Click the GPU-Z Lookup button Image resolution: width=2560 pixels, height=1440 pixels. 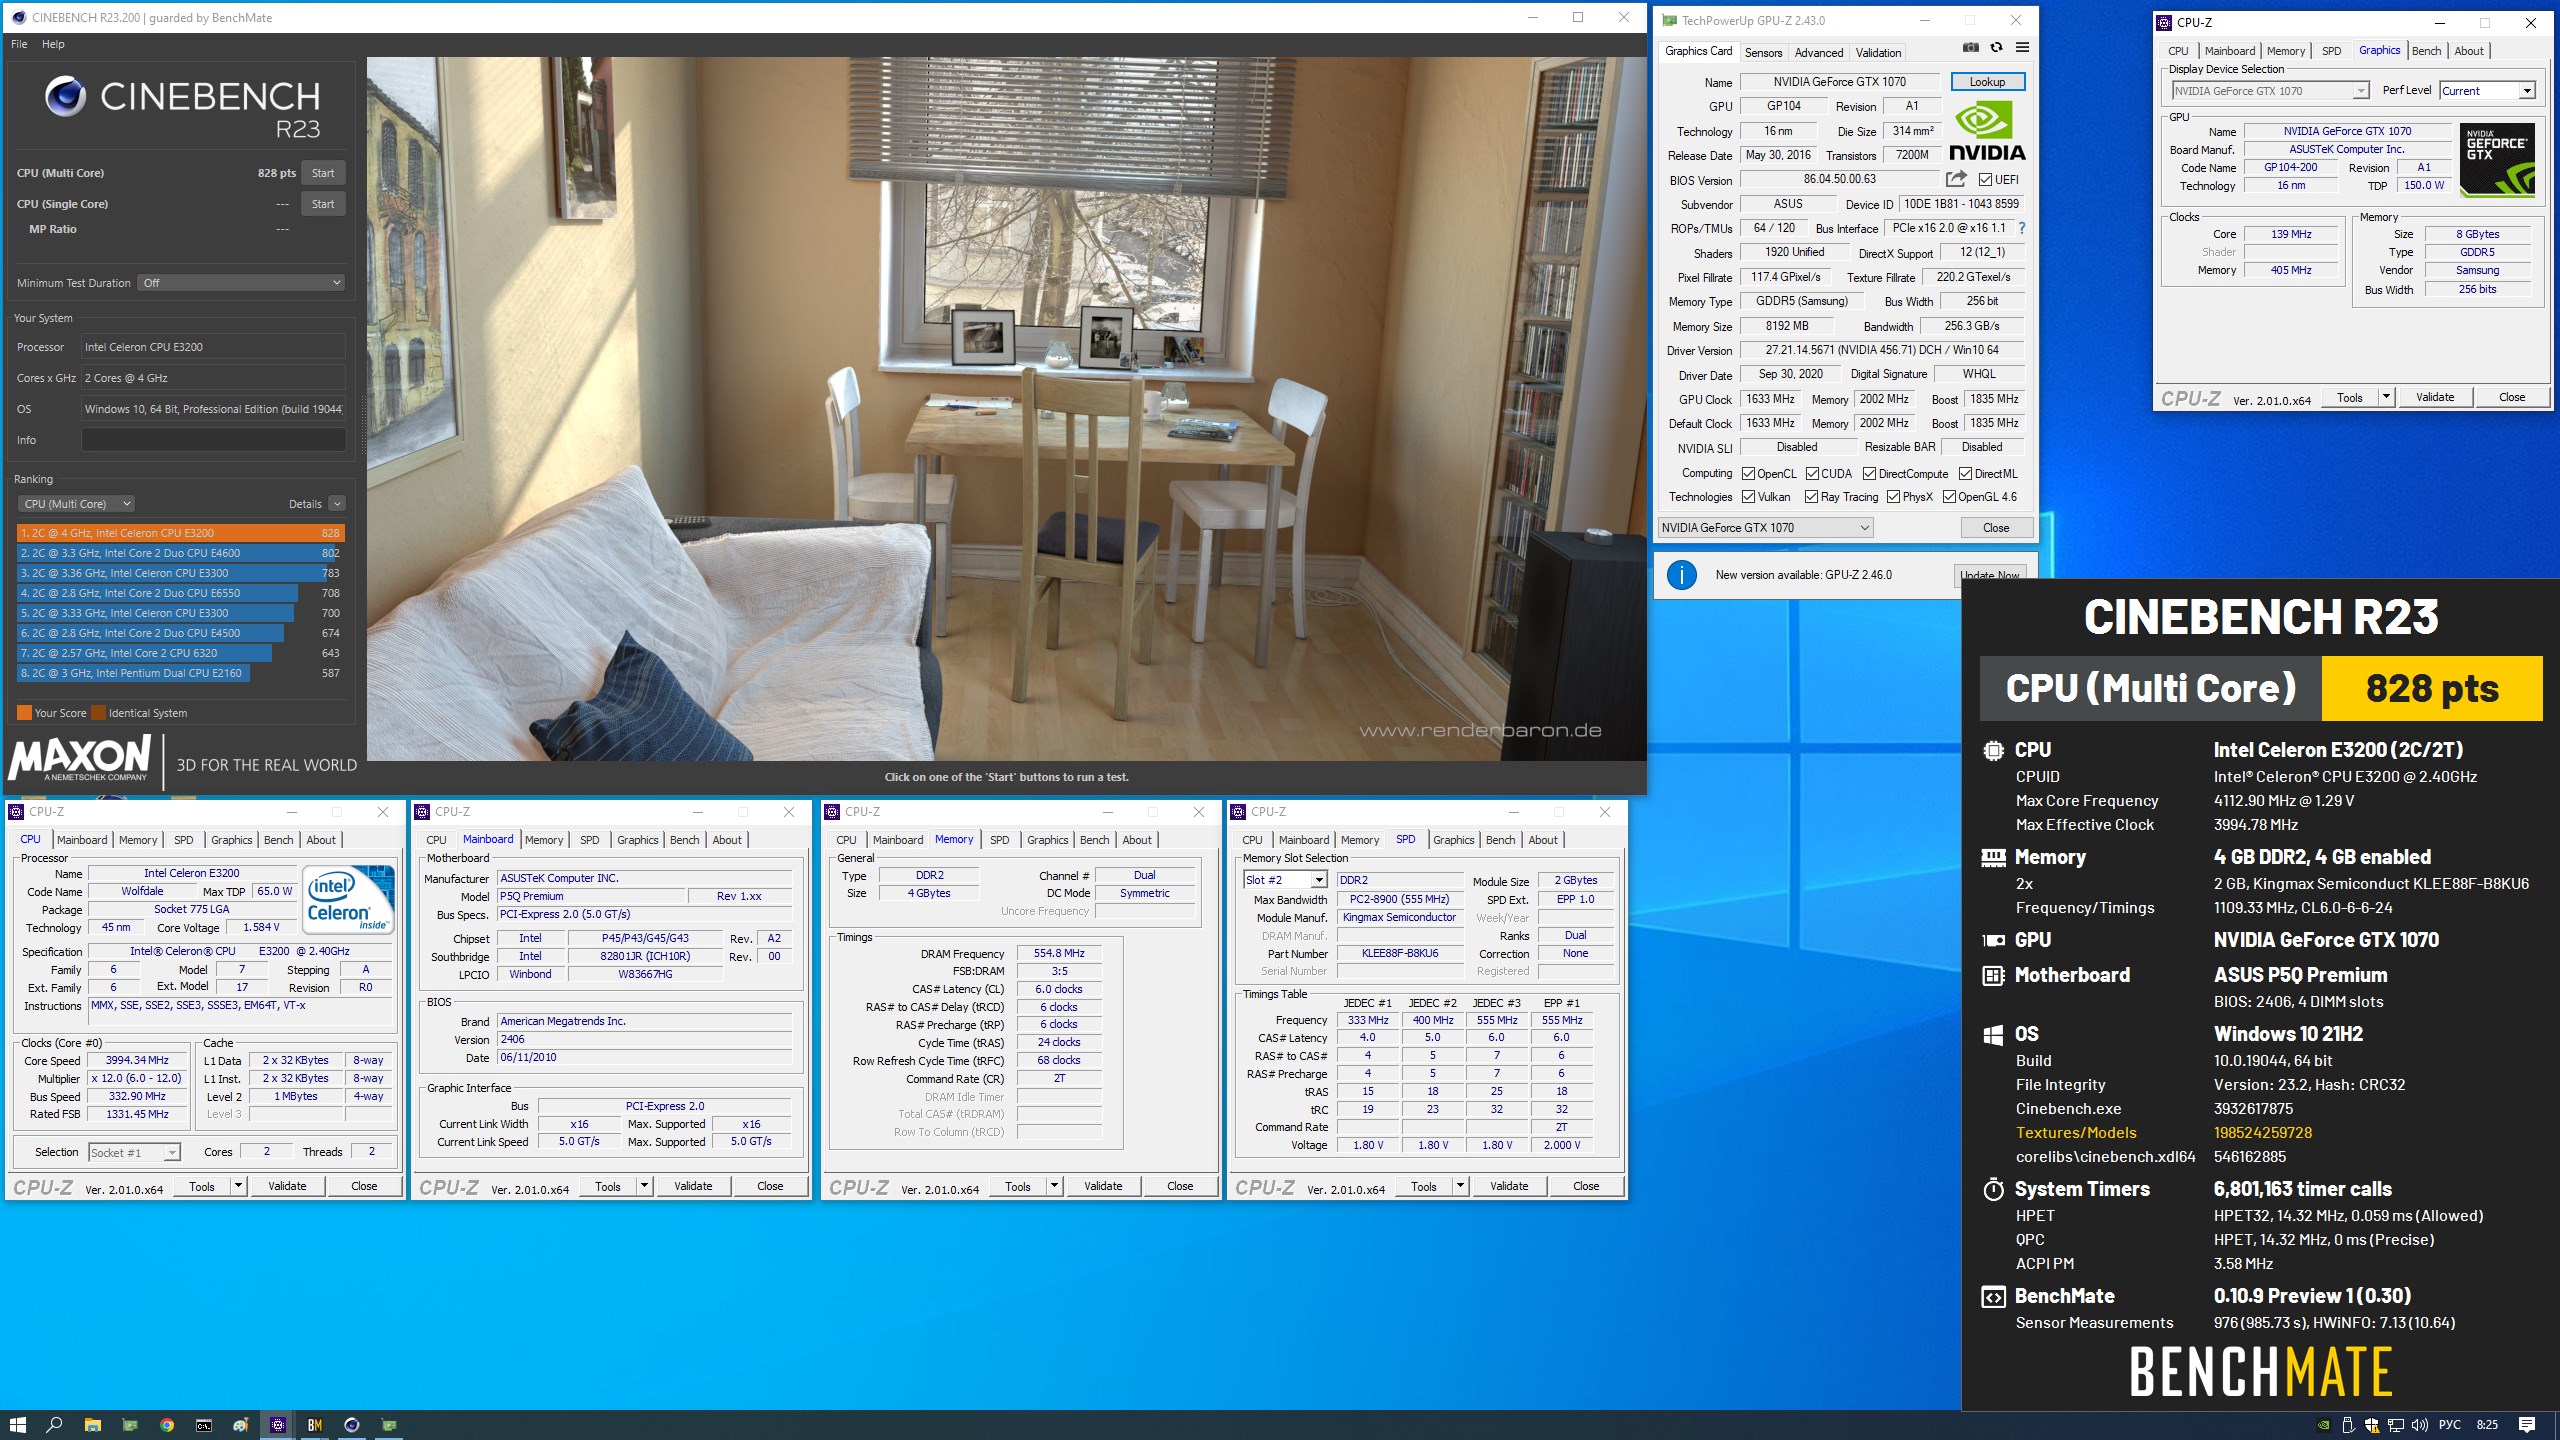(1987, 82)
